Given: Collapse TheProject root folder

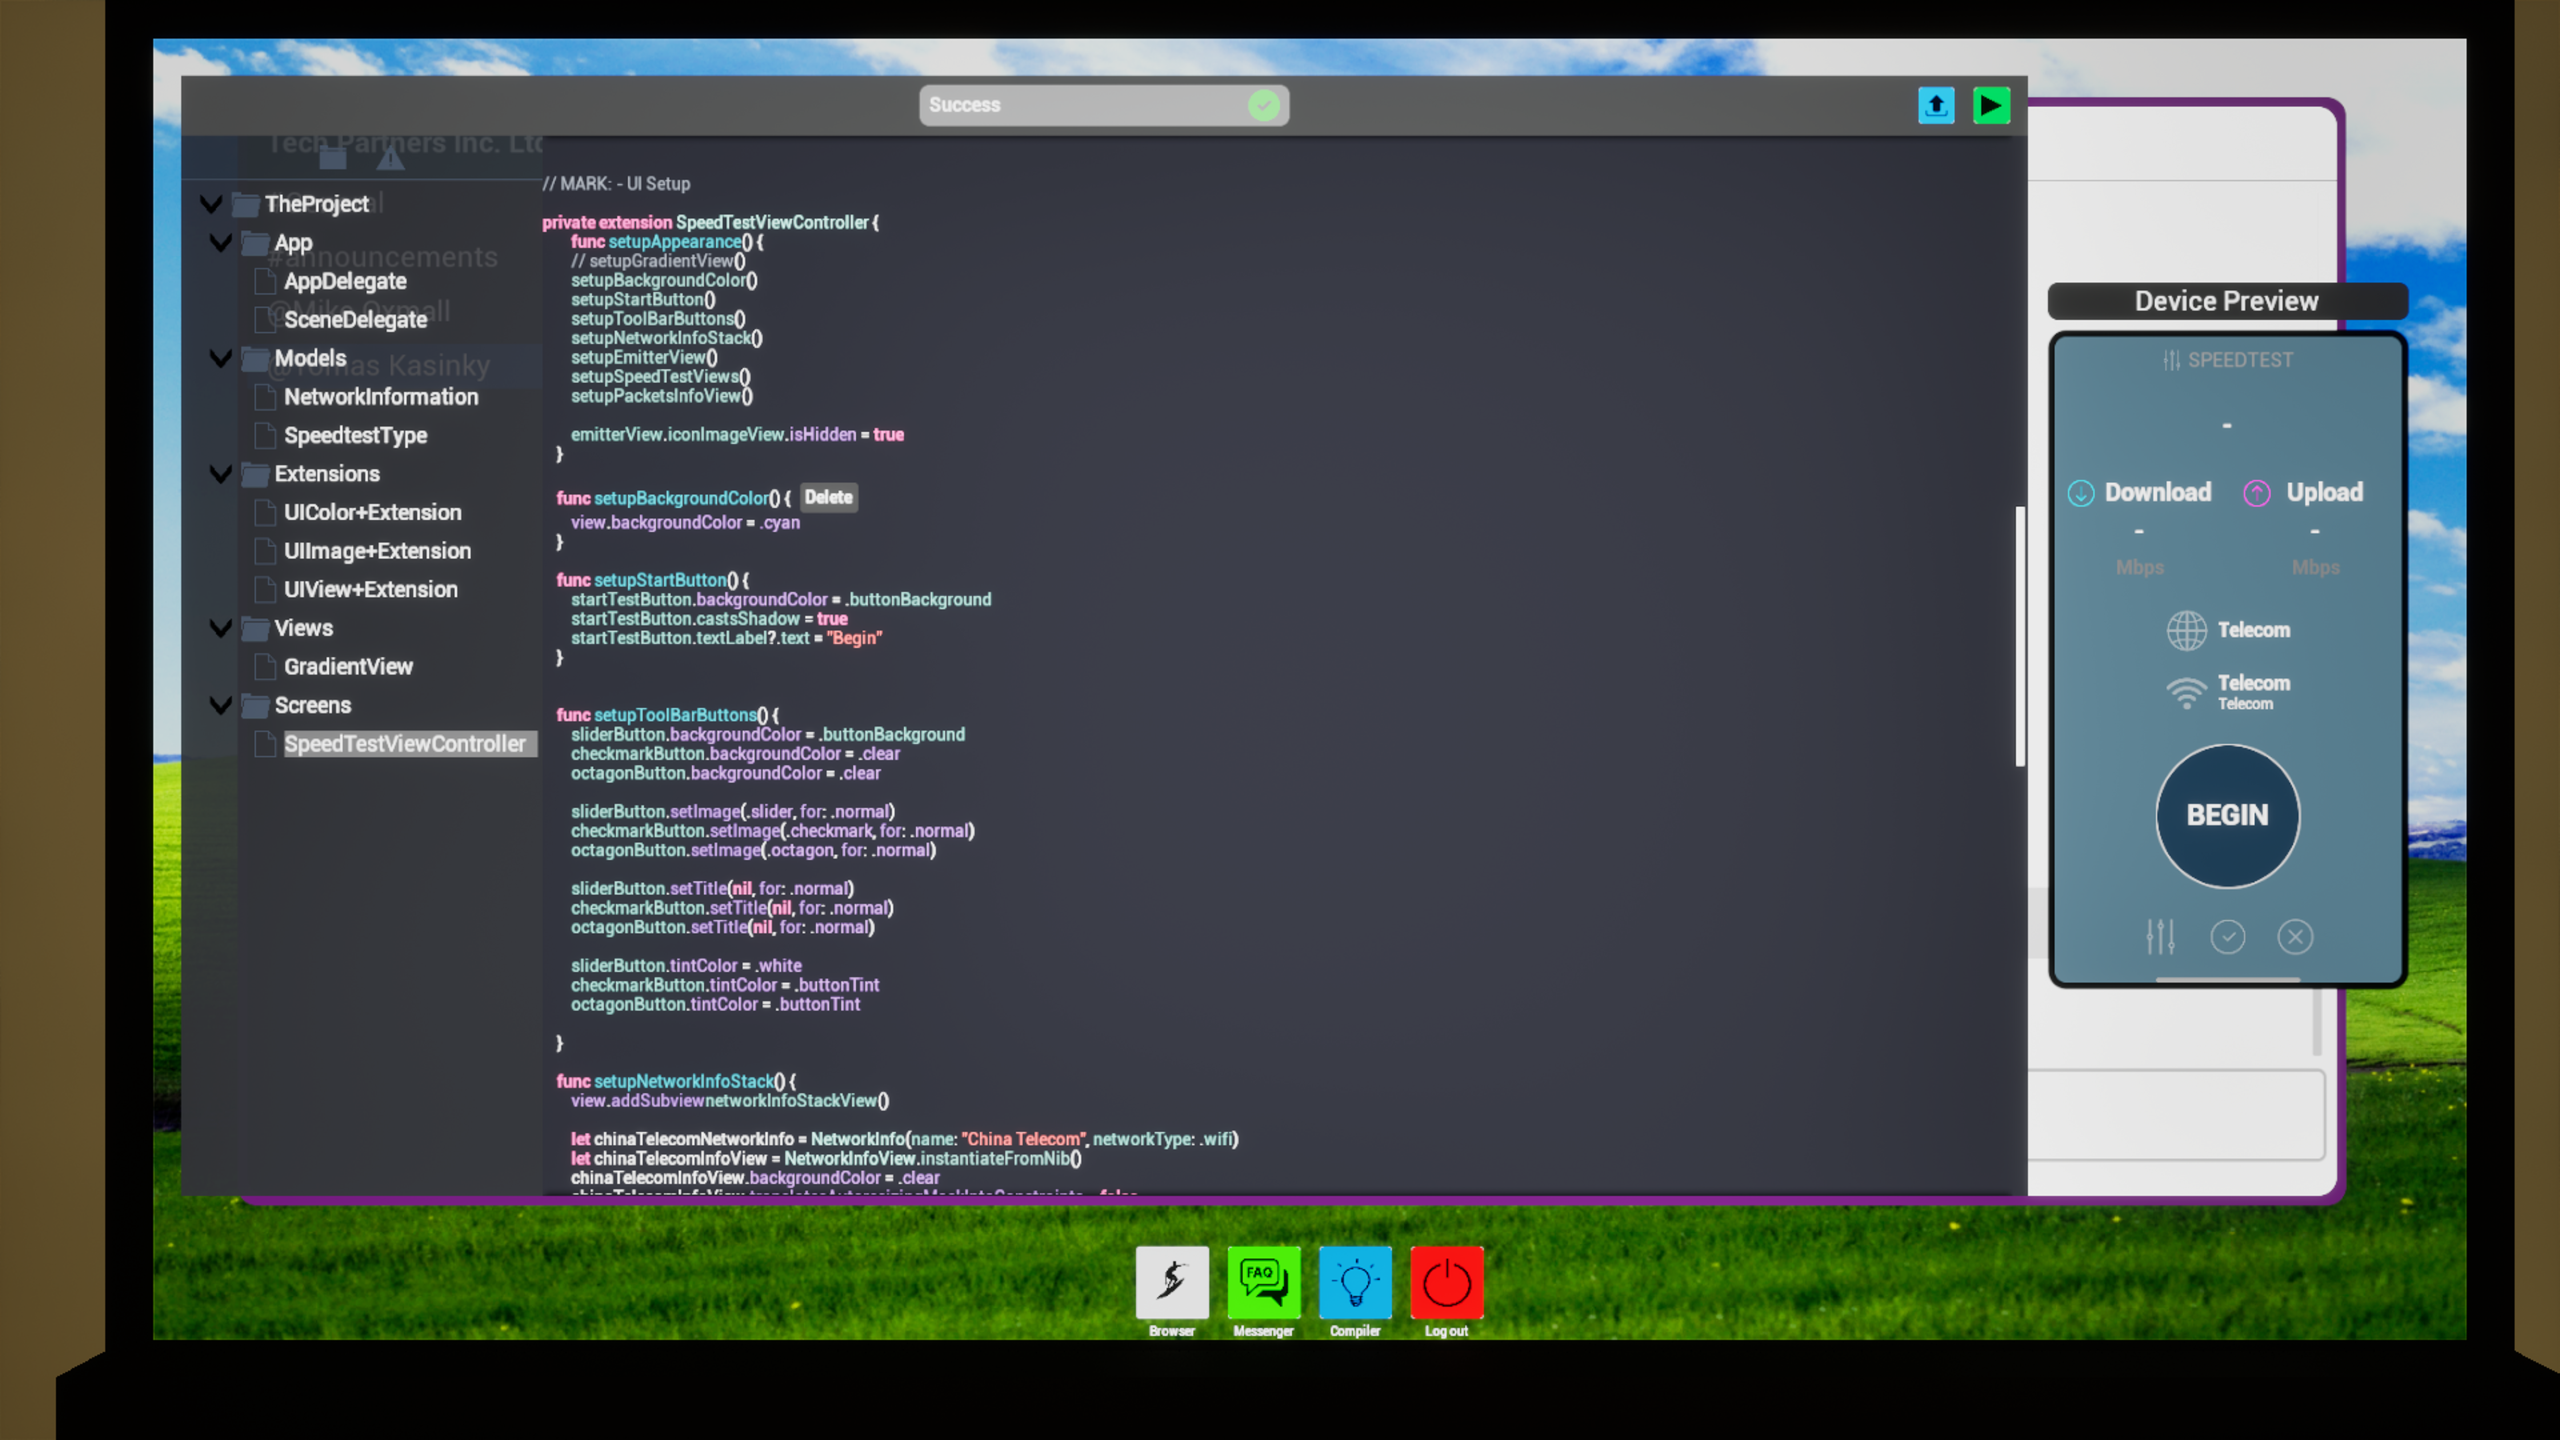Looking at the screenshot, I should point(211,204).
